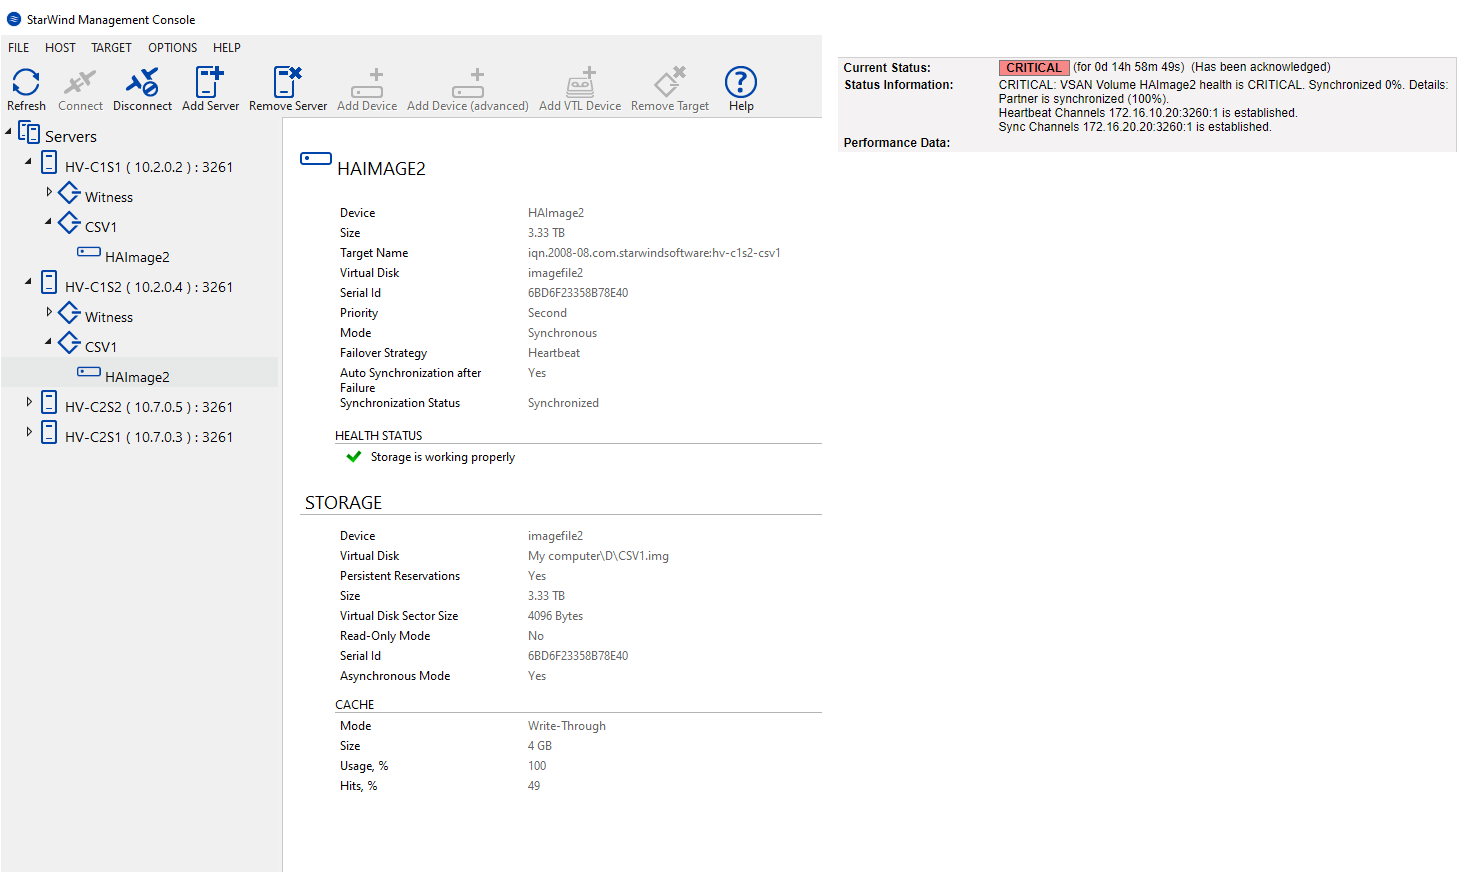Click the target name iqn.2008-08.com.starwindsoftware:hv-c1s2-csv1
1461x872 pixels.
(654, 253)
